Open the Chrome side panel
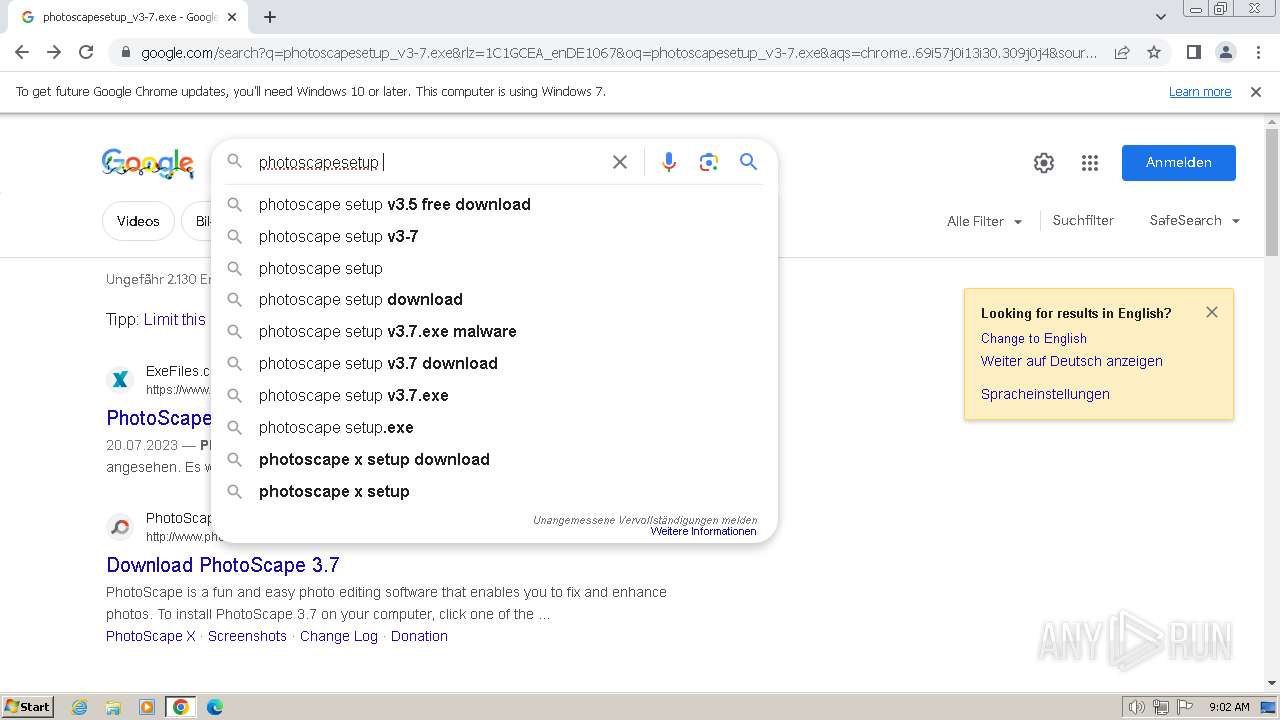The image size is (1280, 720). click(1193, 52)
